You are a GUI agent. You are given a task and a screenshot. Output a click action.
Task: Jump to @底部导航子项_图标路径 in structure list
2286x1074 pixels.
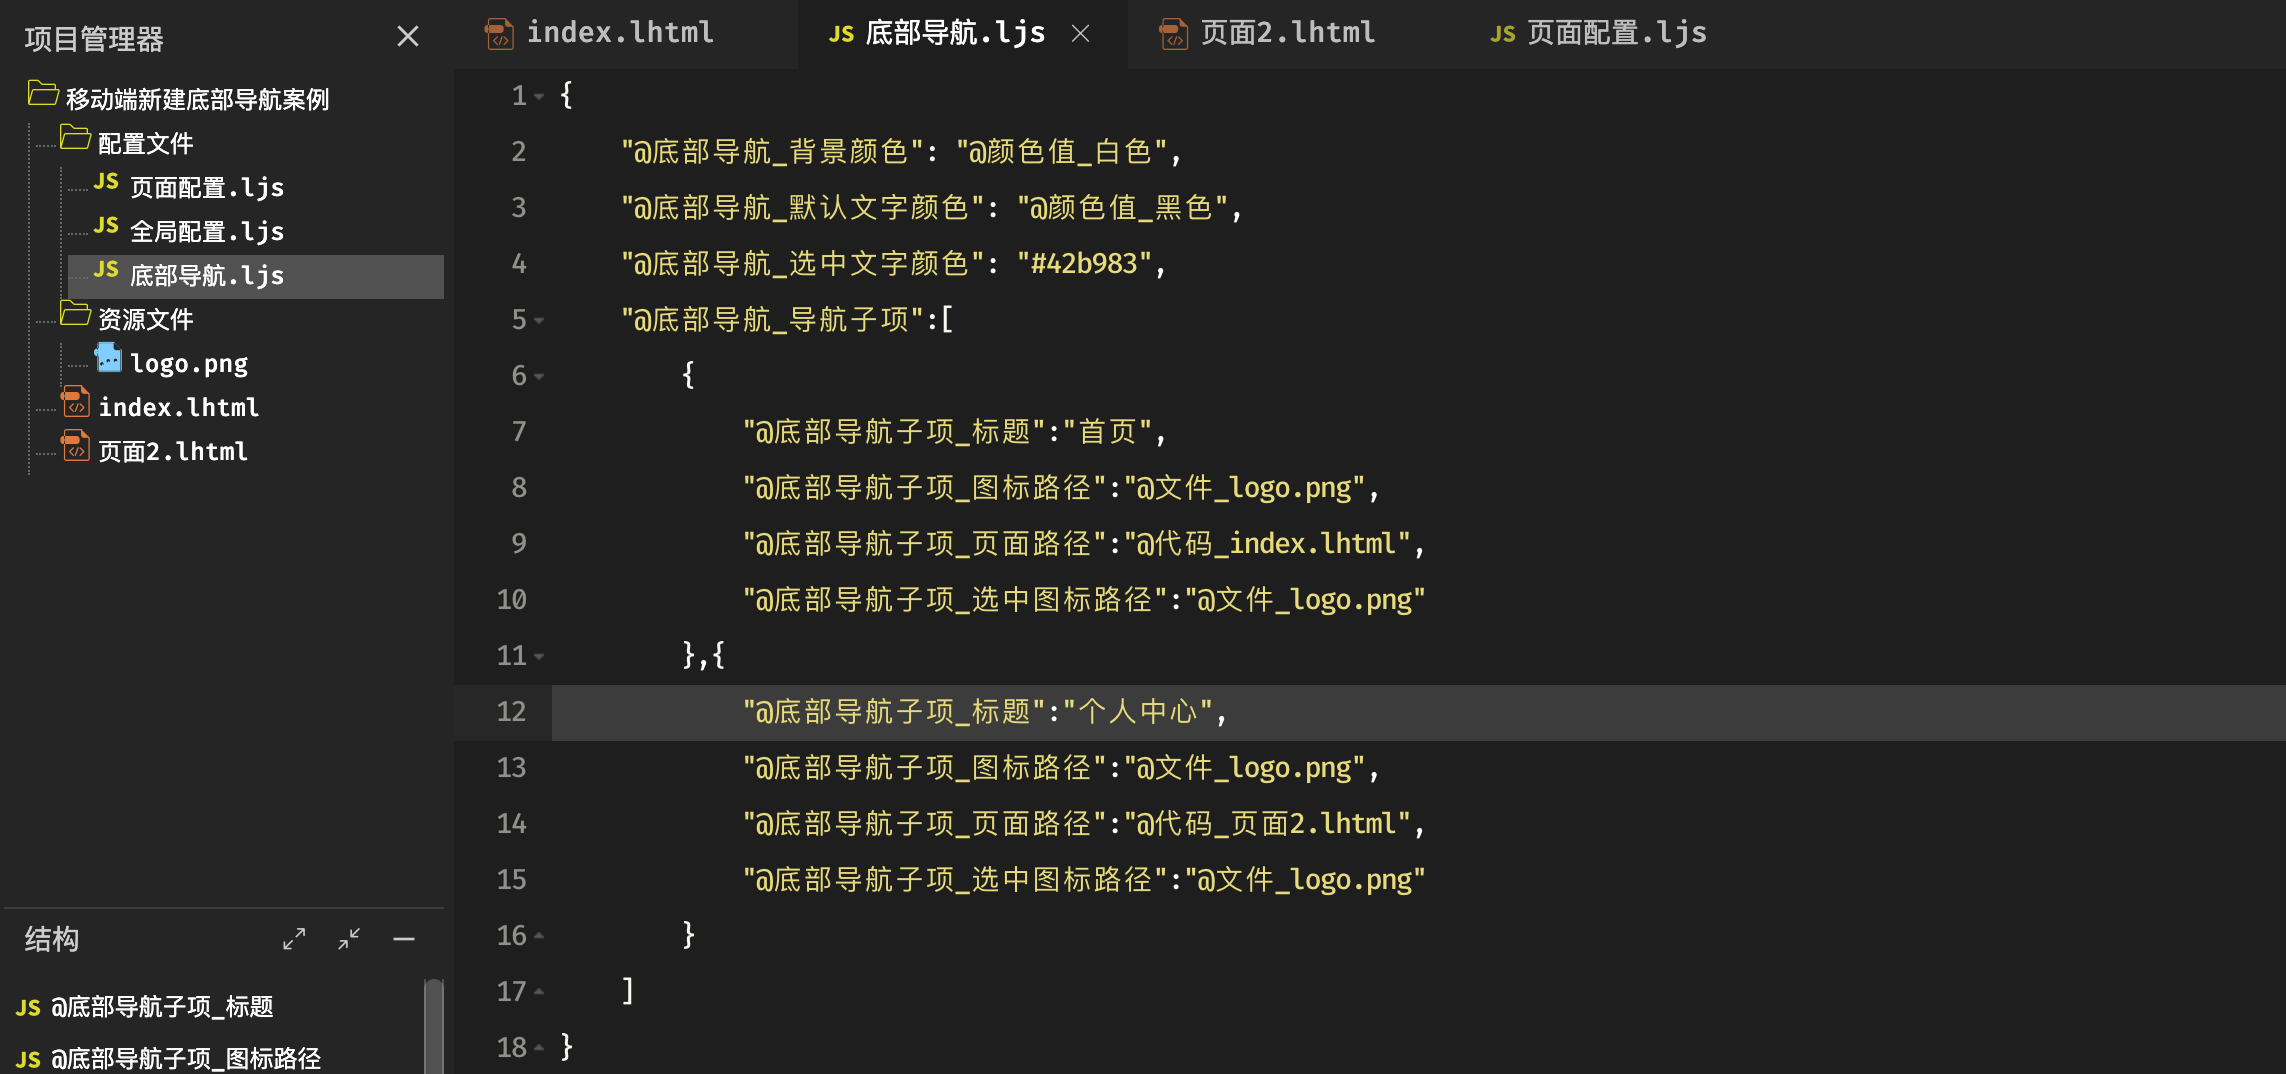pyautogui.click(x=186, y=1059)
